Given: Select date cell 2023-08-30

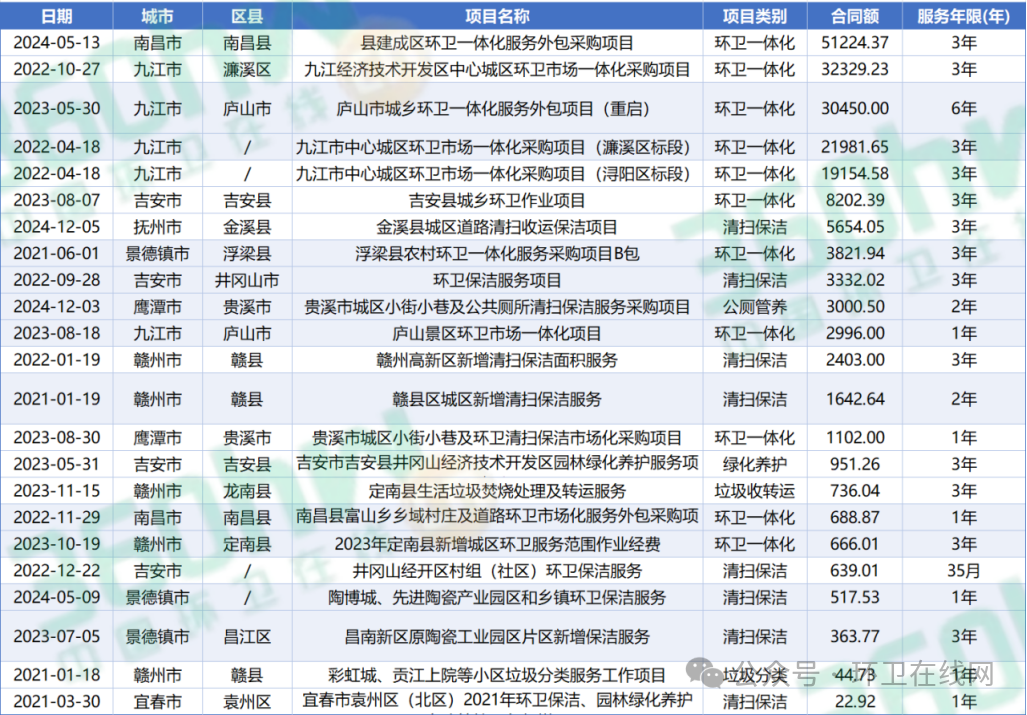Looking at the screenshot, I should click(56, 437).
